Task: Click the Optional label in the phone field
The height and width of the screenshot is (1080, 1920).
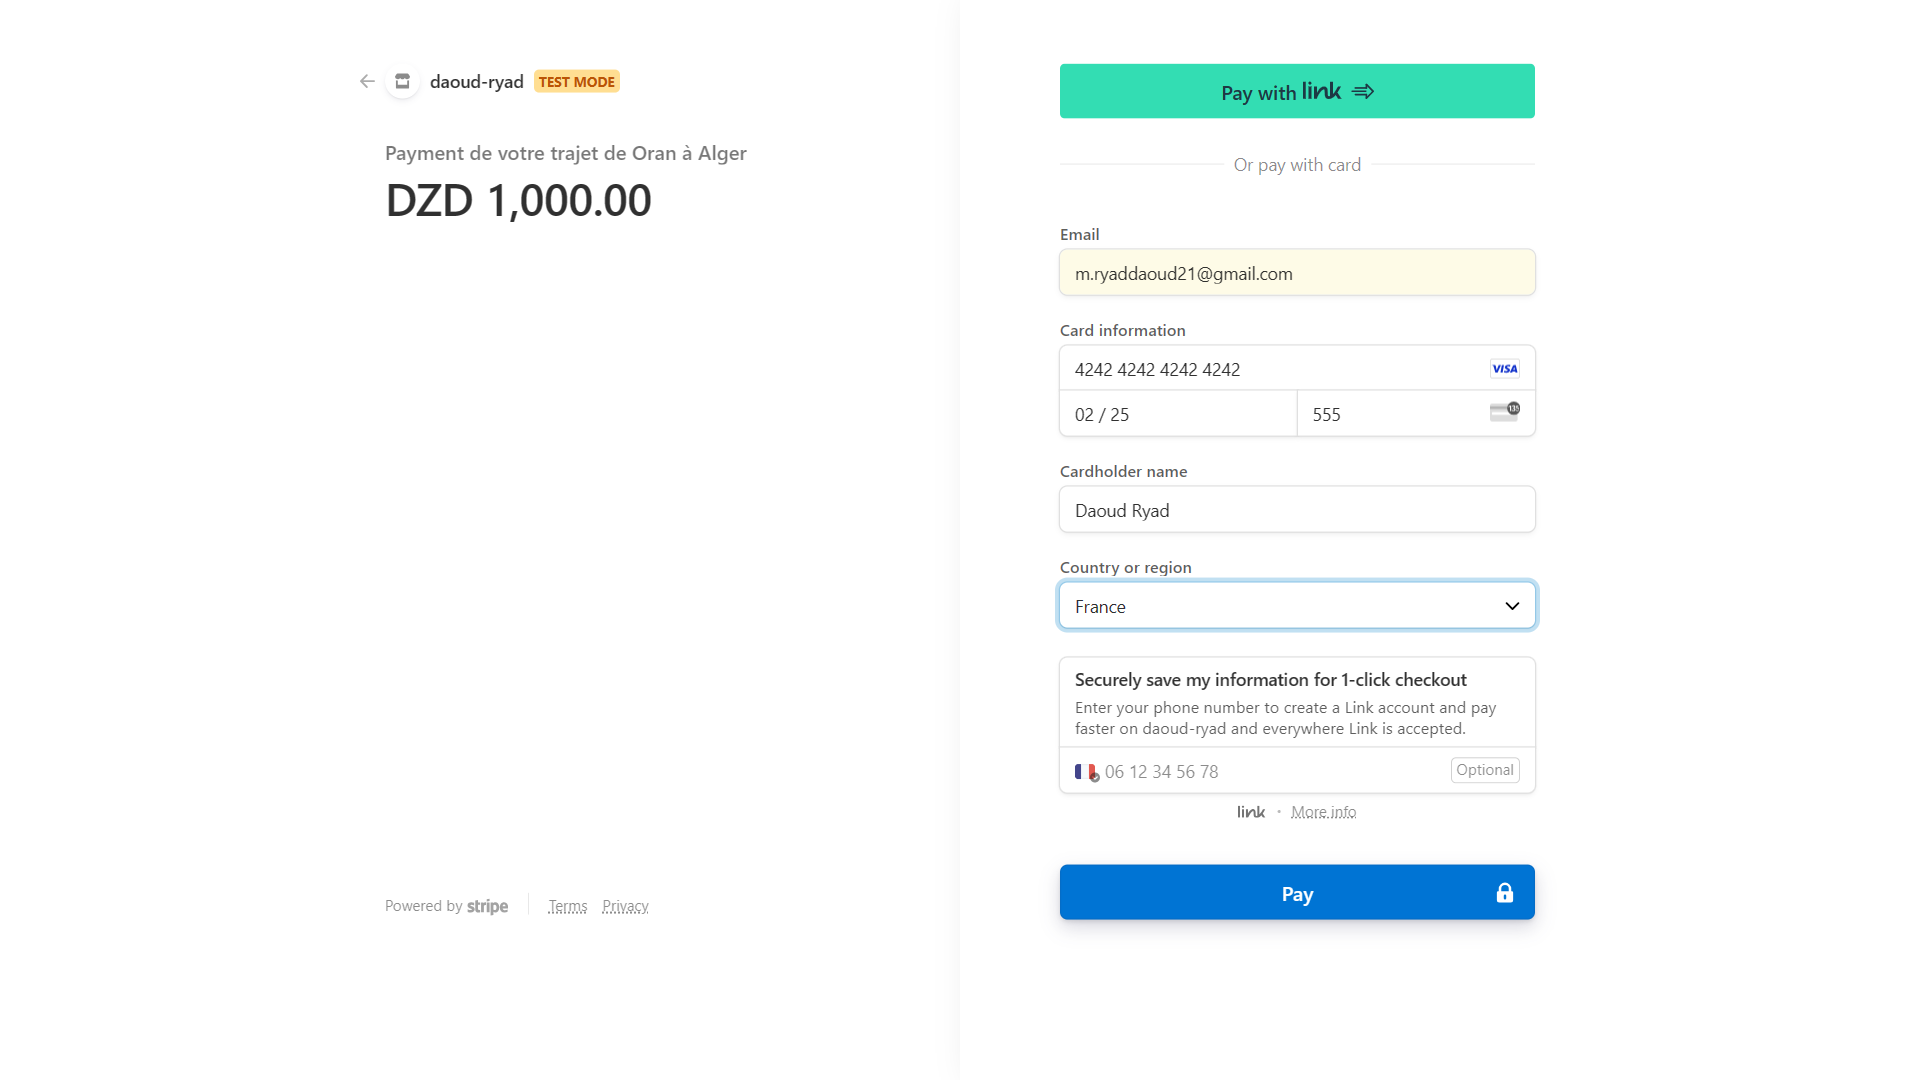Action: click(1484, 770)
